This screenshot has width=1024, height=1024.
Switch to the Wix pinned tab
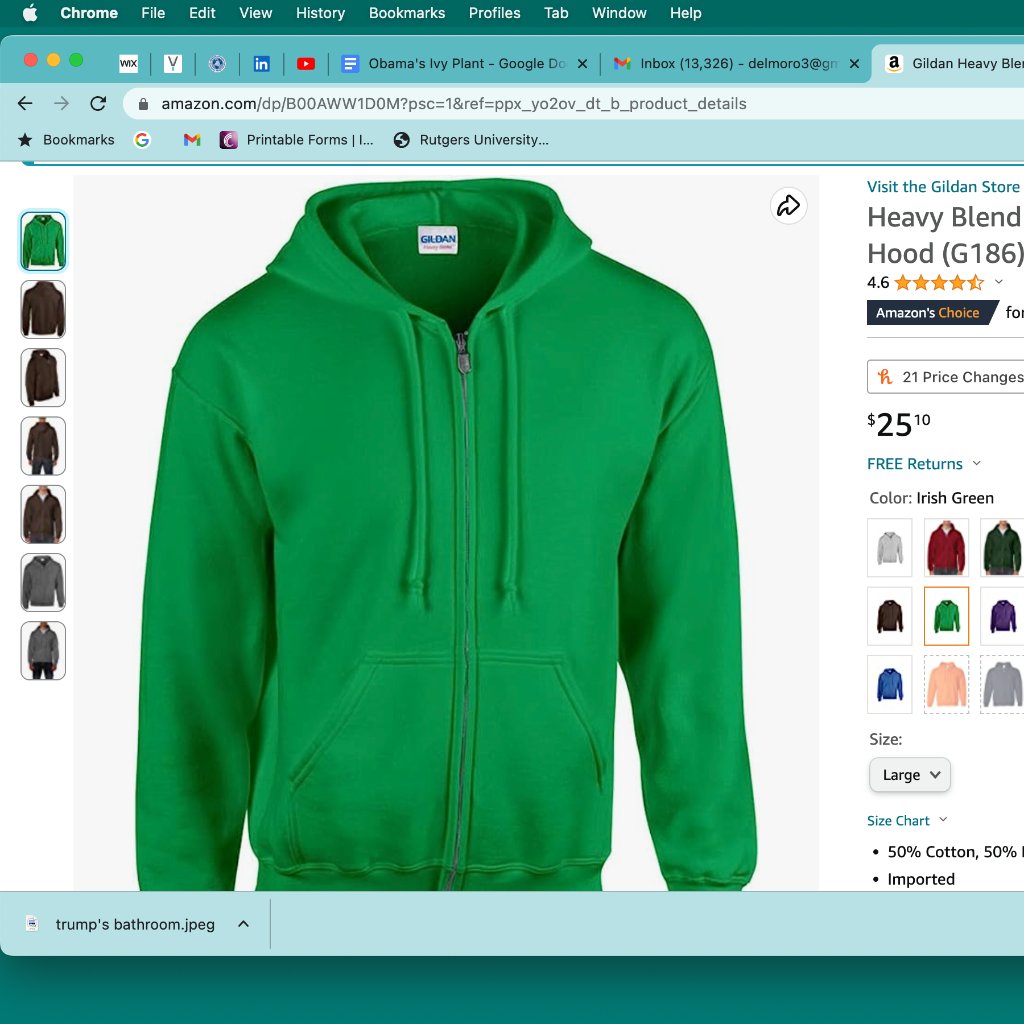[x=129, y=63]
